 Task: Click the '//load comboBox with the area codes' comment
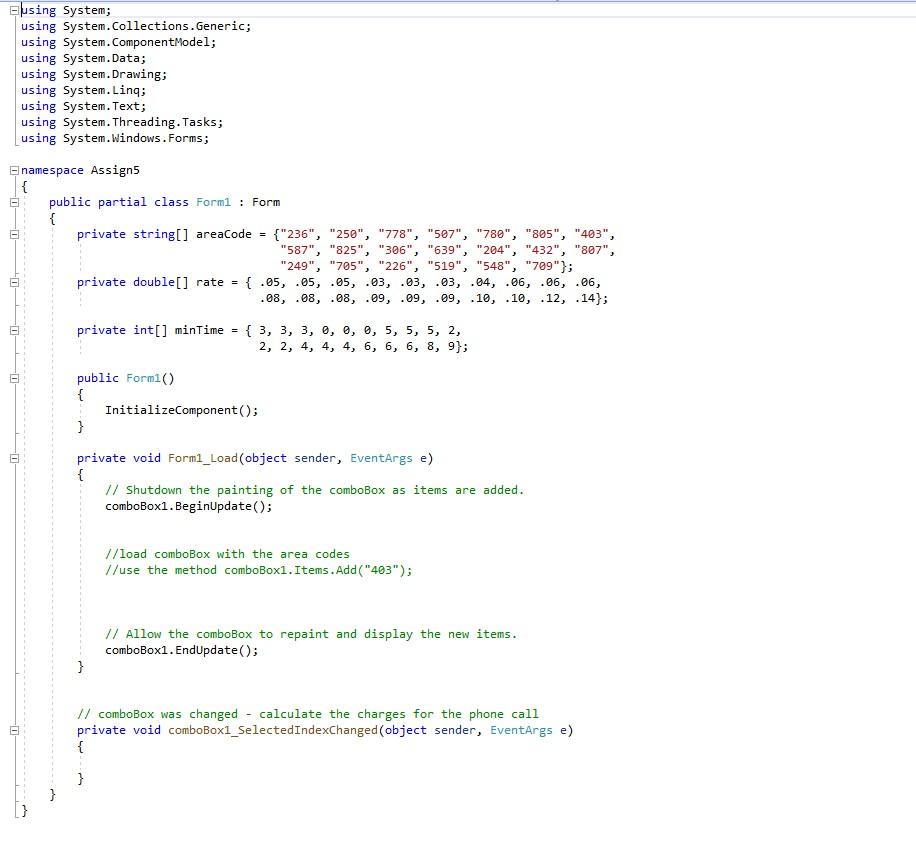pos(227,554)
